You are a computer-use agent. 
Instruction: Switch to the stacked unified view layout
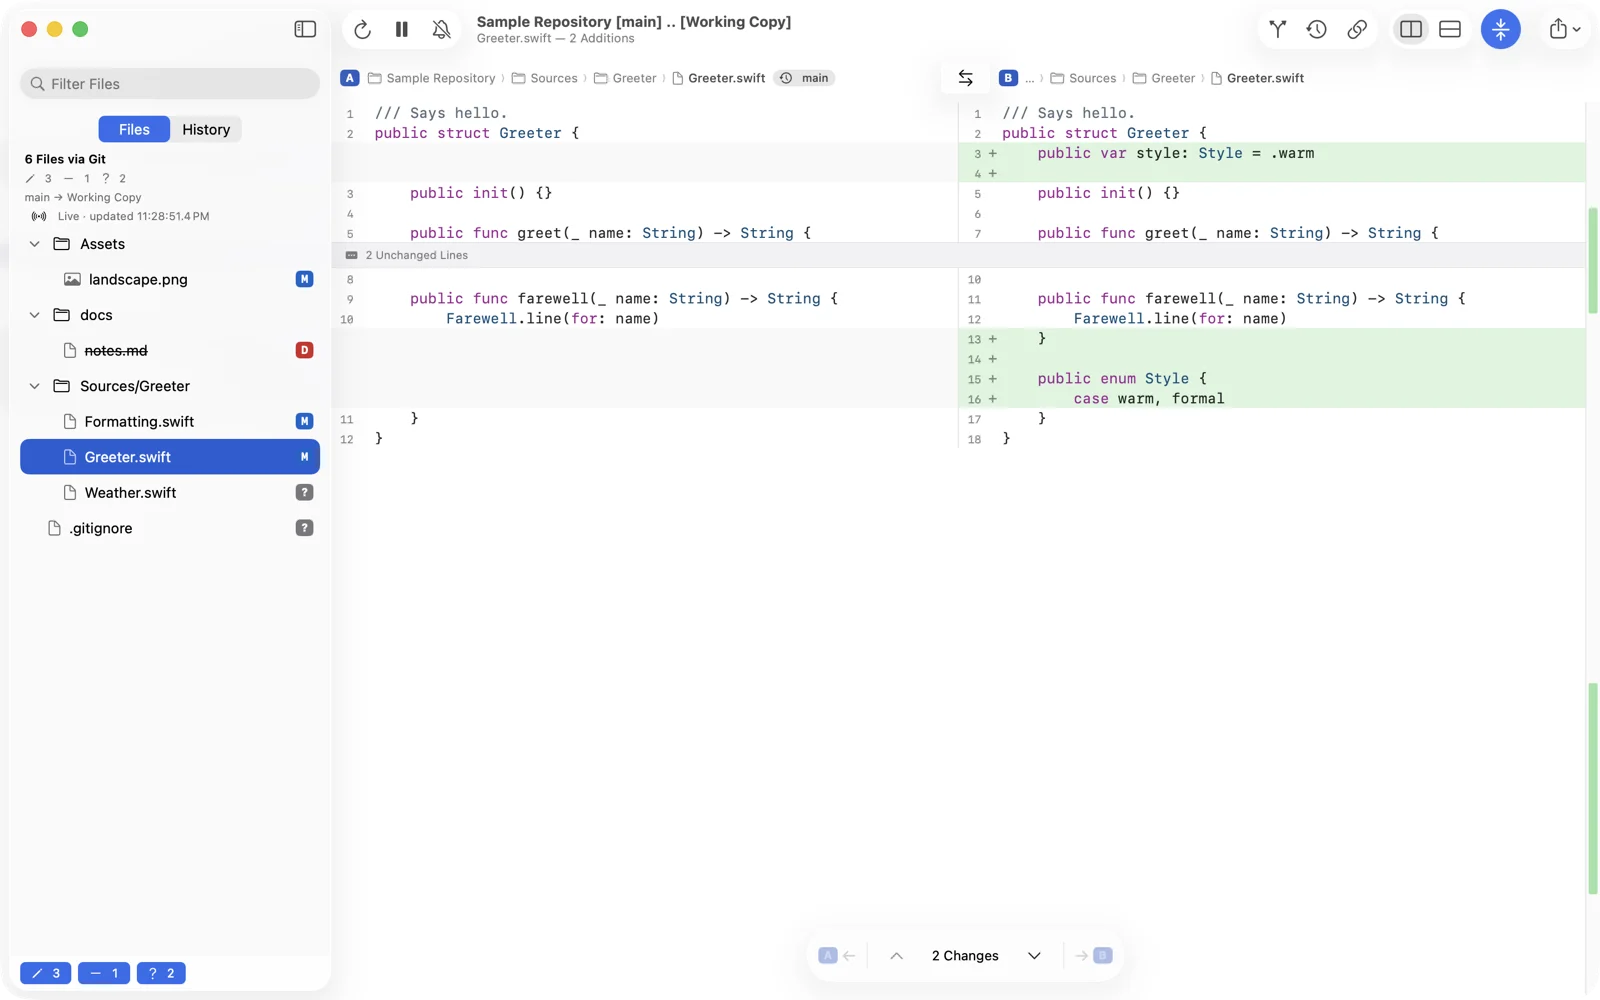tap(1450, 29)
